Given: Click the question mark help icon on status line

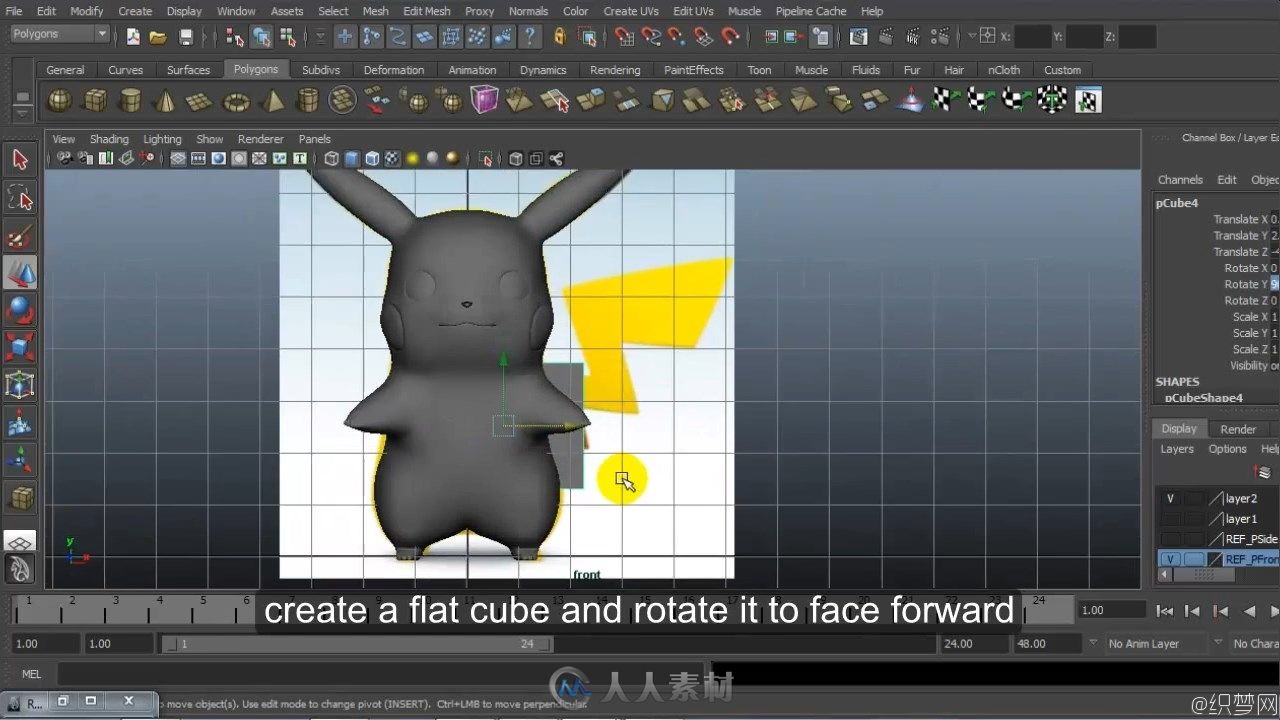Looking at the screenshot, I should click(530, 37).
